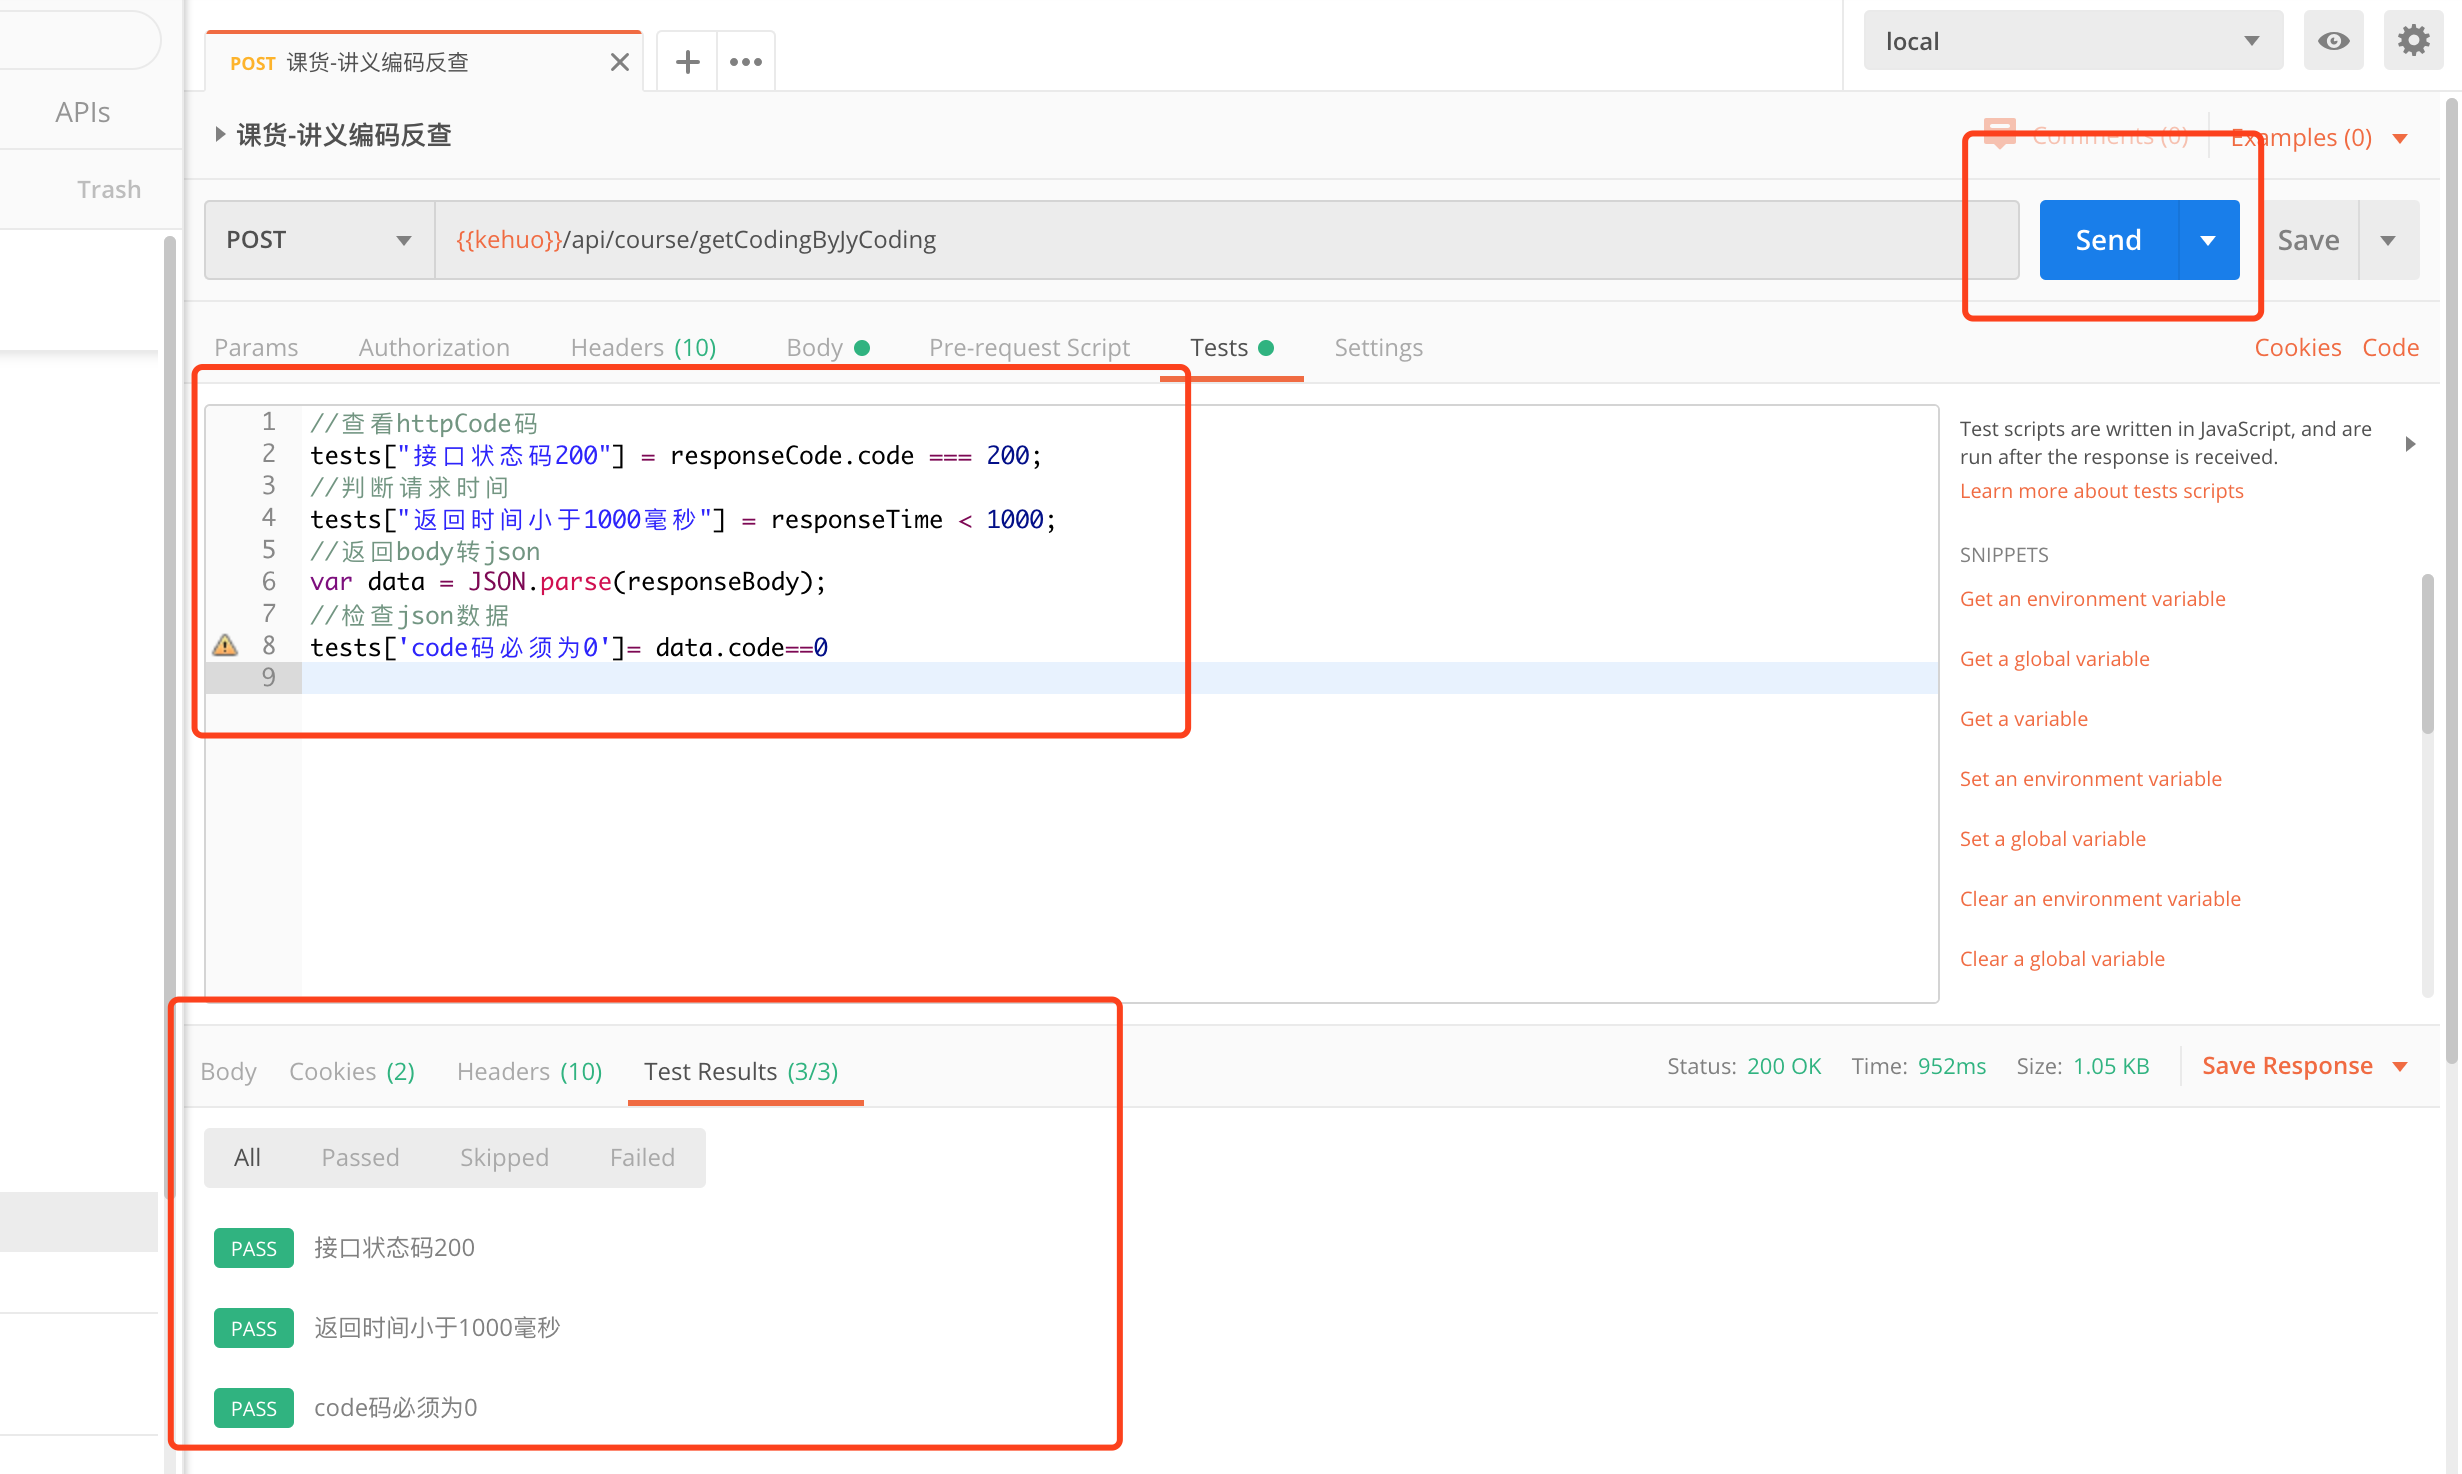Screen dimensions: 2462x1474
Task: Select the Passed filter in Test Results
Action: 360,1156
